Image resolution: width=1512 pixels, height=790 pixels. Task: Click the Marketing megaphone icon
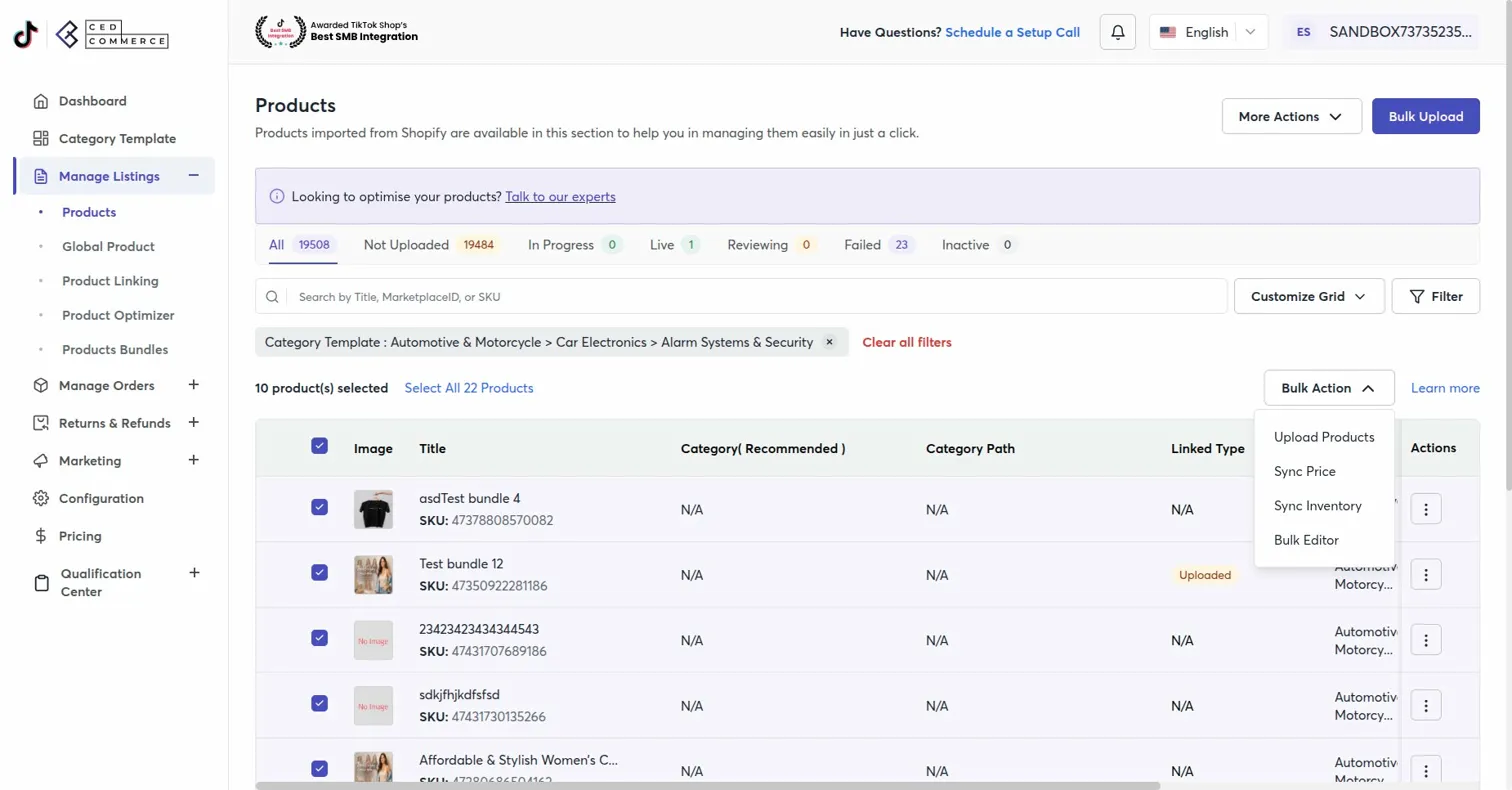(x=41, y=461)
